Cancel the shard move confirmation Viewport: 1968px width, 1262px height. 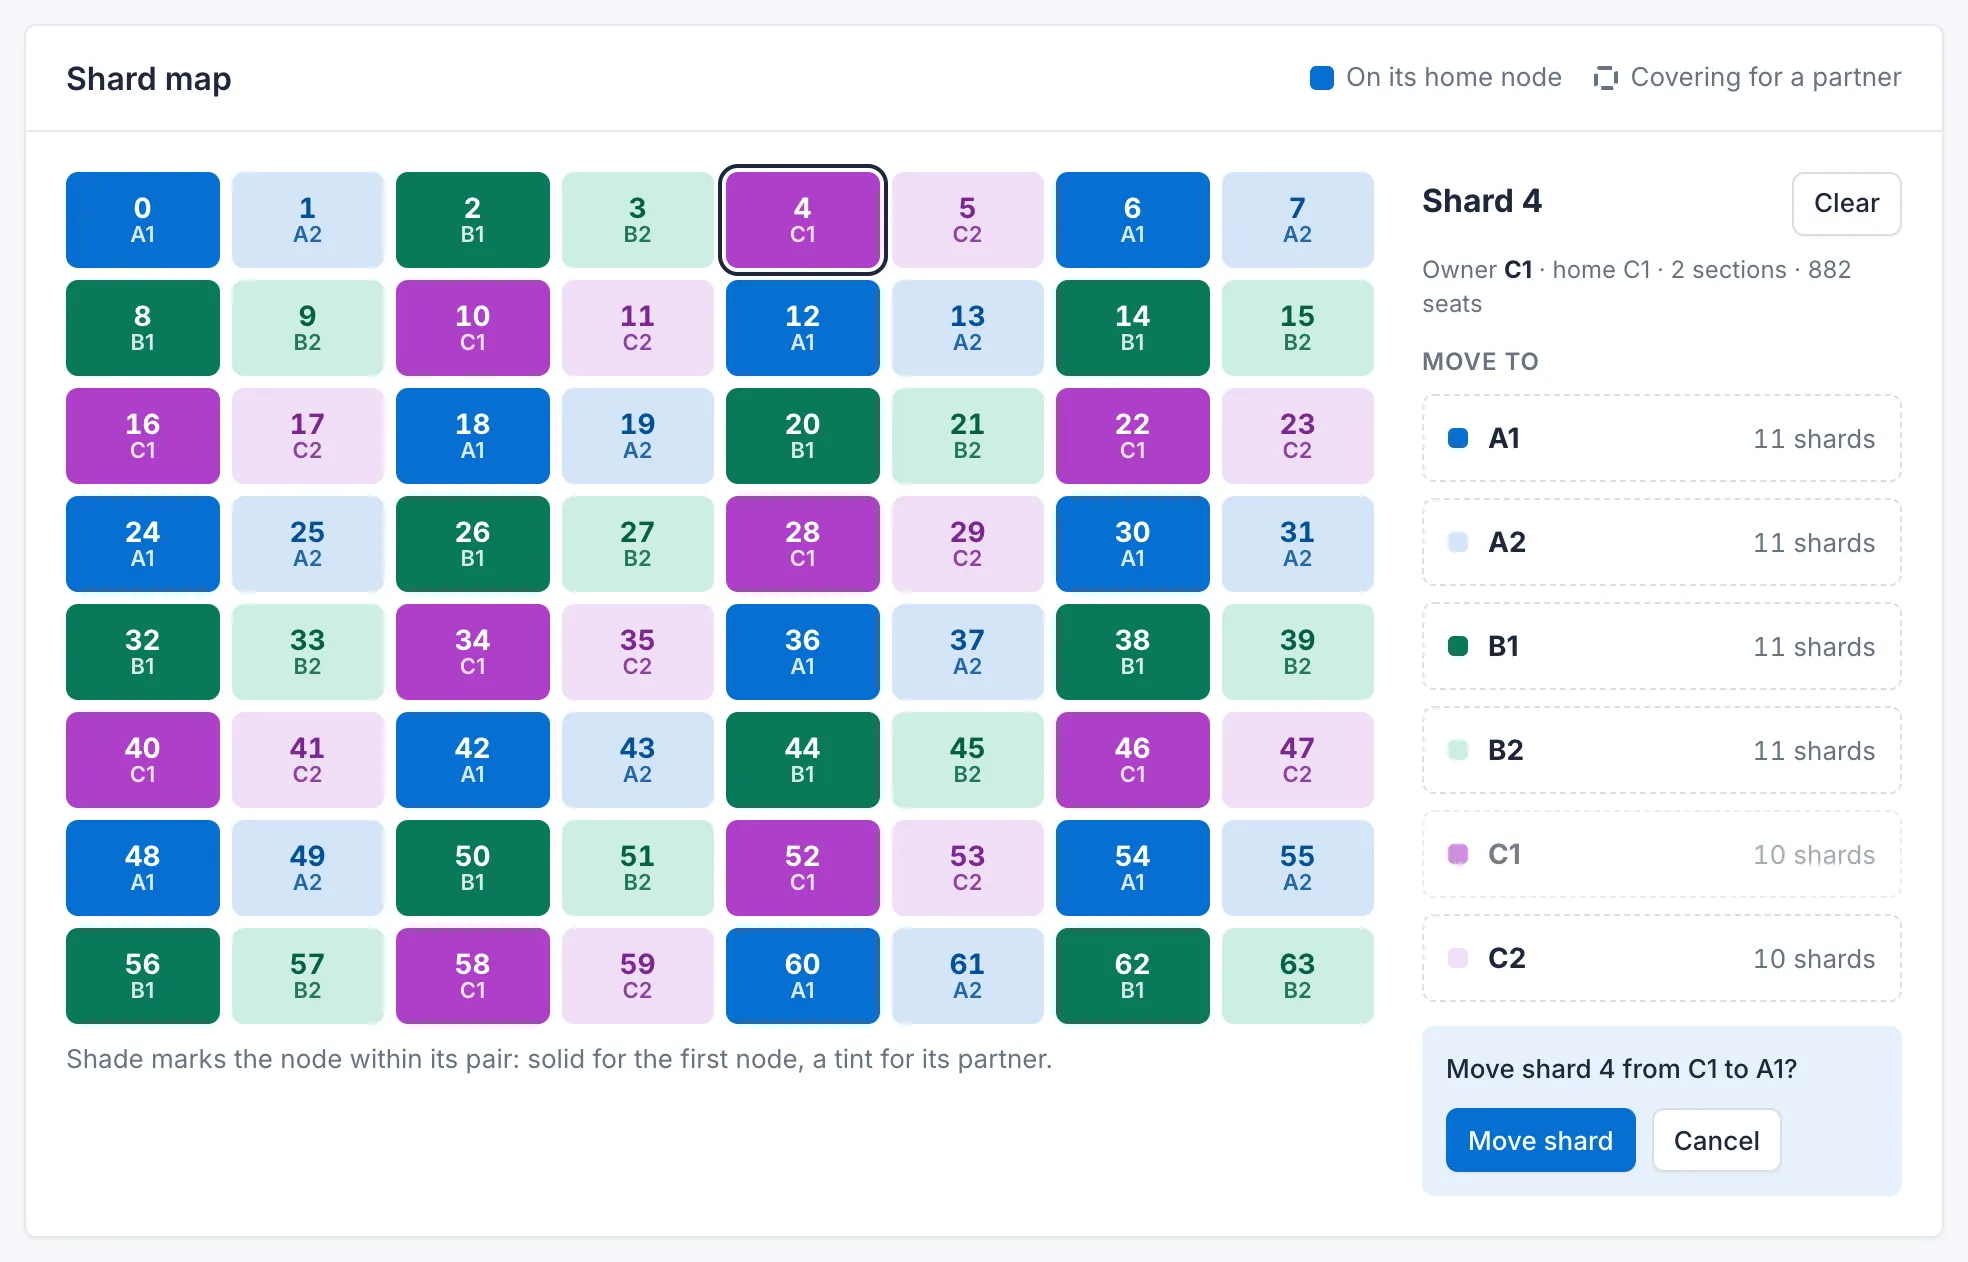tap(1716, 1140)
